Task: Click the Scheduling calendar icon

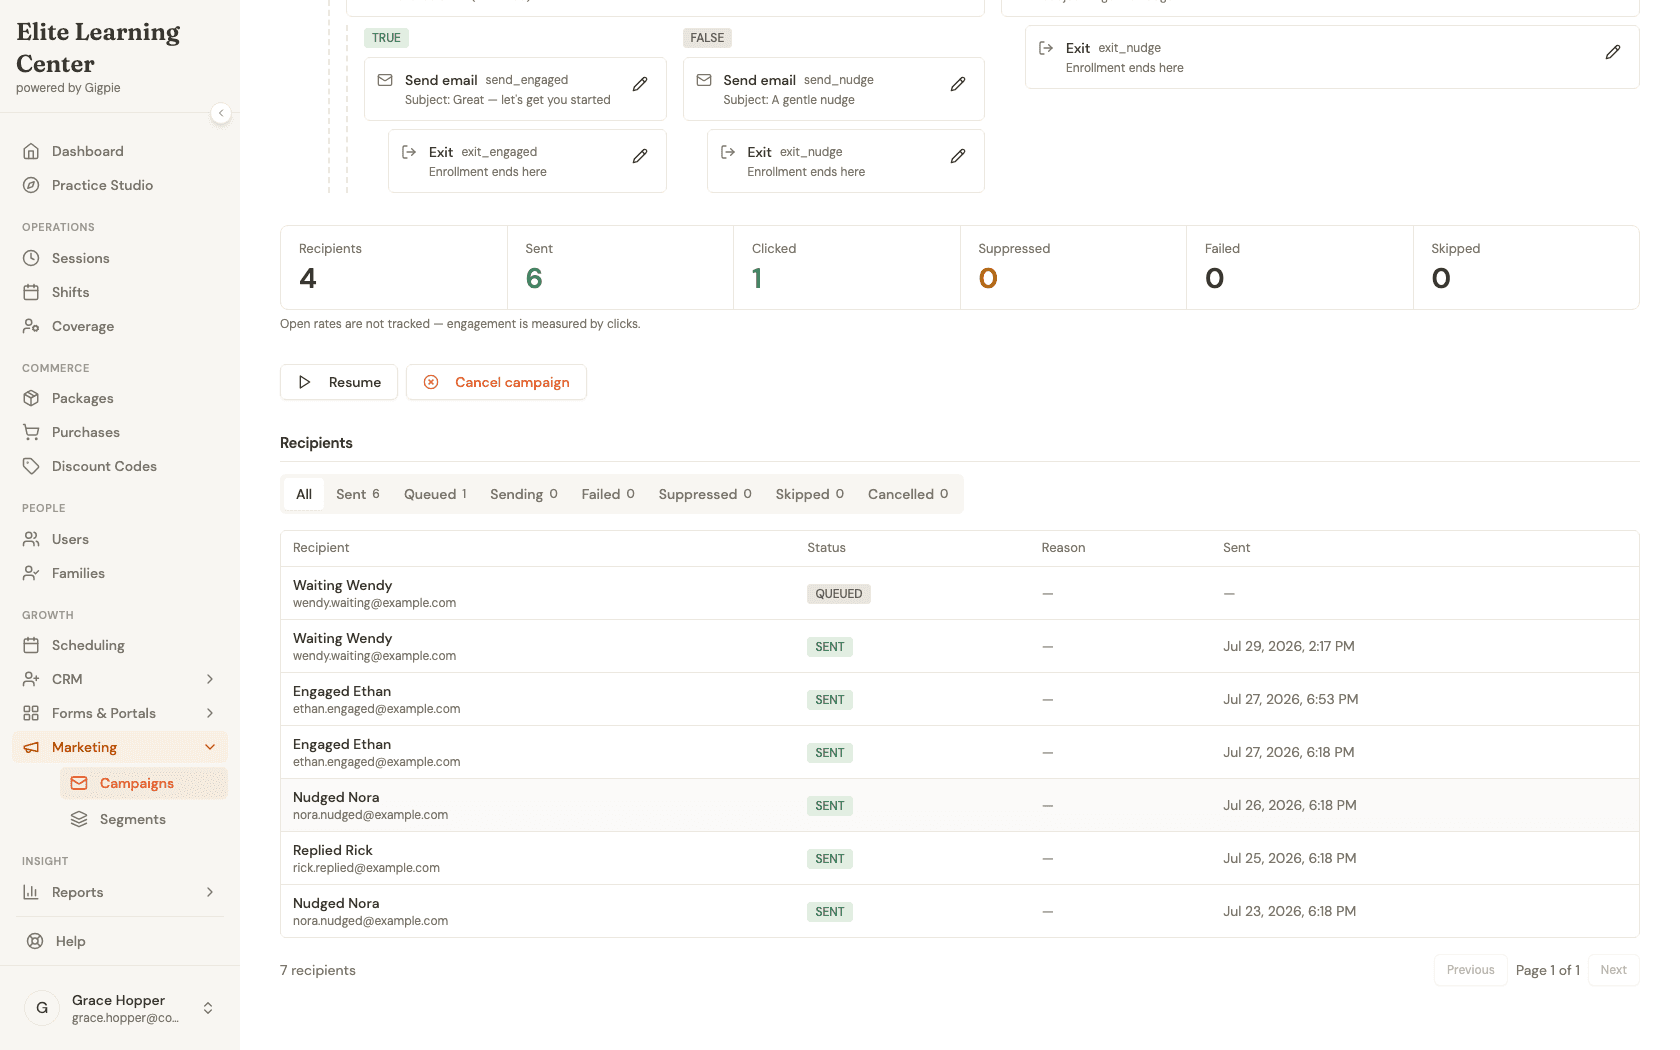Action: pyautogui.click(x=31, y=645)
